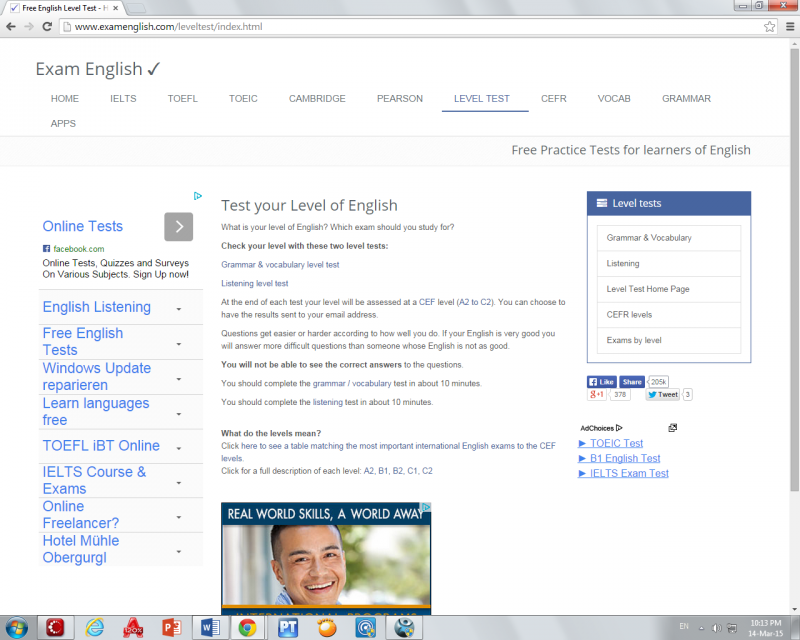The image size is (800, 640).
Task: Reload the page with the refresh icon
Action: click(47, 26)
